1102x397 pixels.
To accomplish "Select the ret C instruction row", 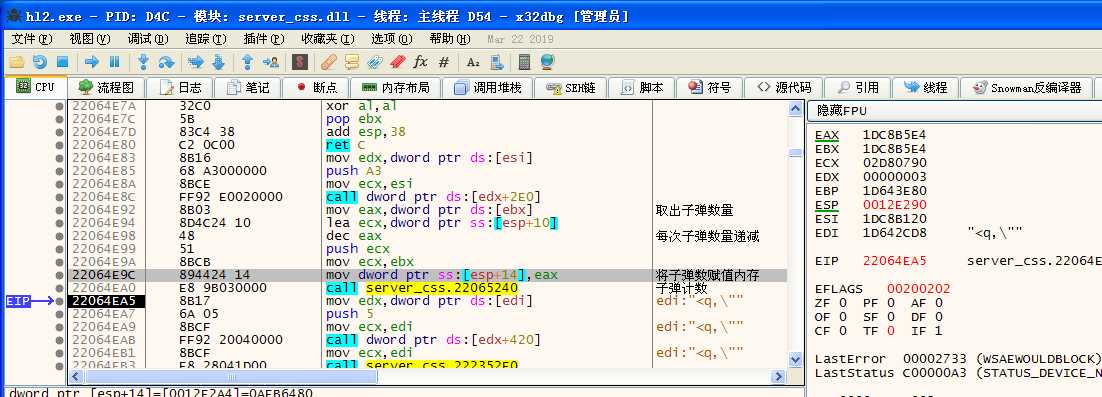I will pos(427,145).
